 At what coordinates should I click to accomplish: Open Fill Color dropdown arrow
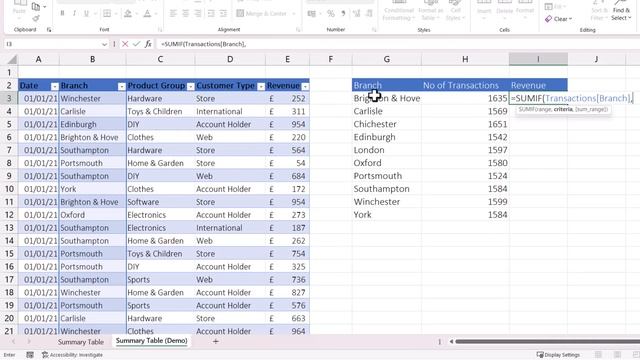[137, 14]
